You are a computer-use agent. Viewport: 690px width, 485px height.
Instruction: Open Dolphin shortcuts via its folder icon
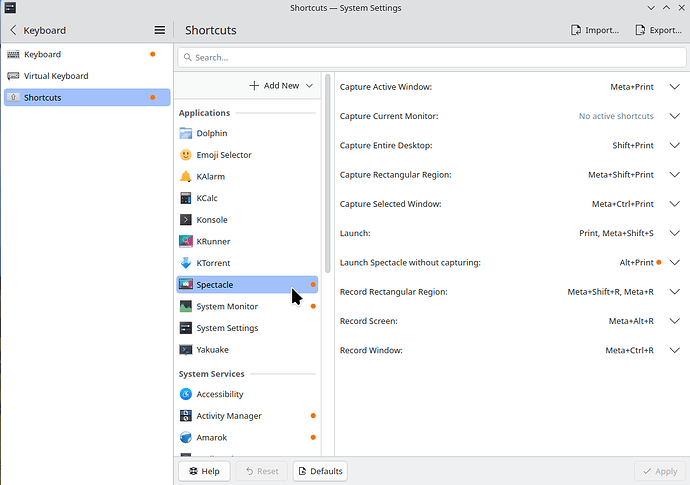click(186, 133)
